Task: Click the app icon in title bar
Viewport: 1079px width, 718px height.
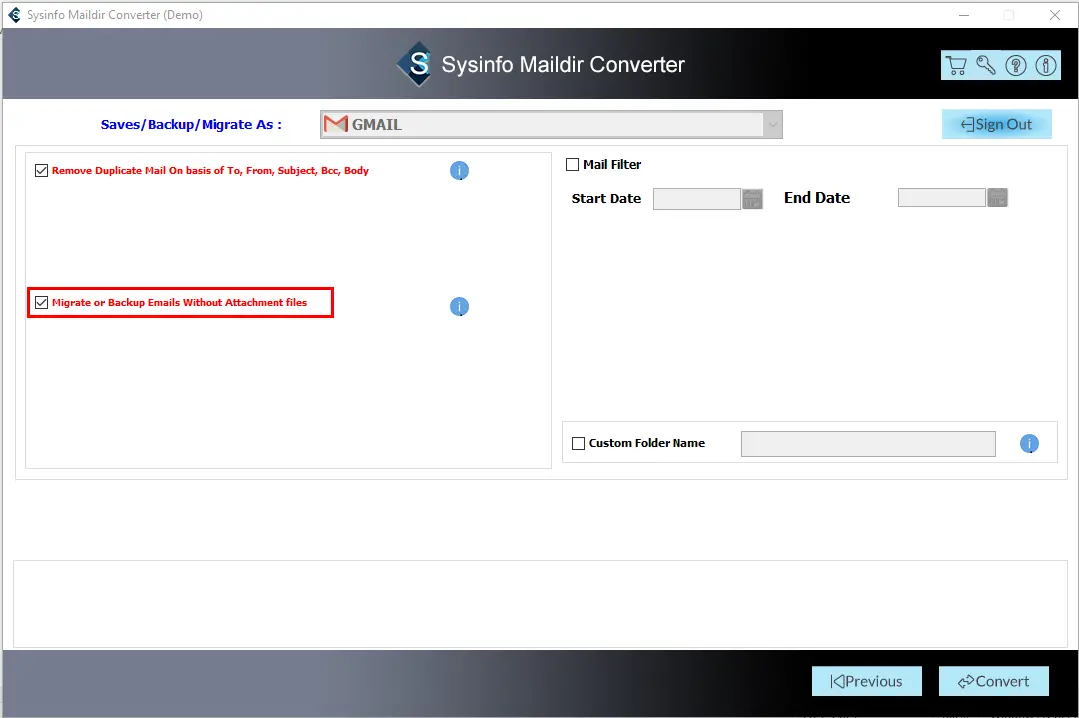Action: [x=14, y=14]
